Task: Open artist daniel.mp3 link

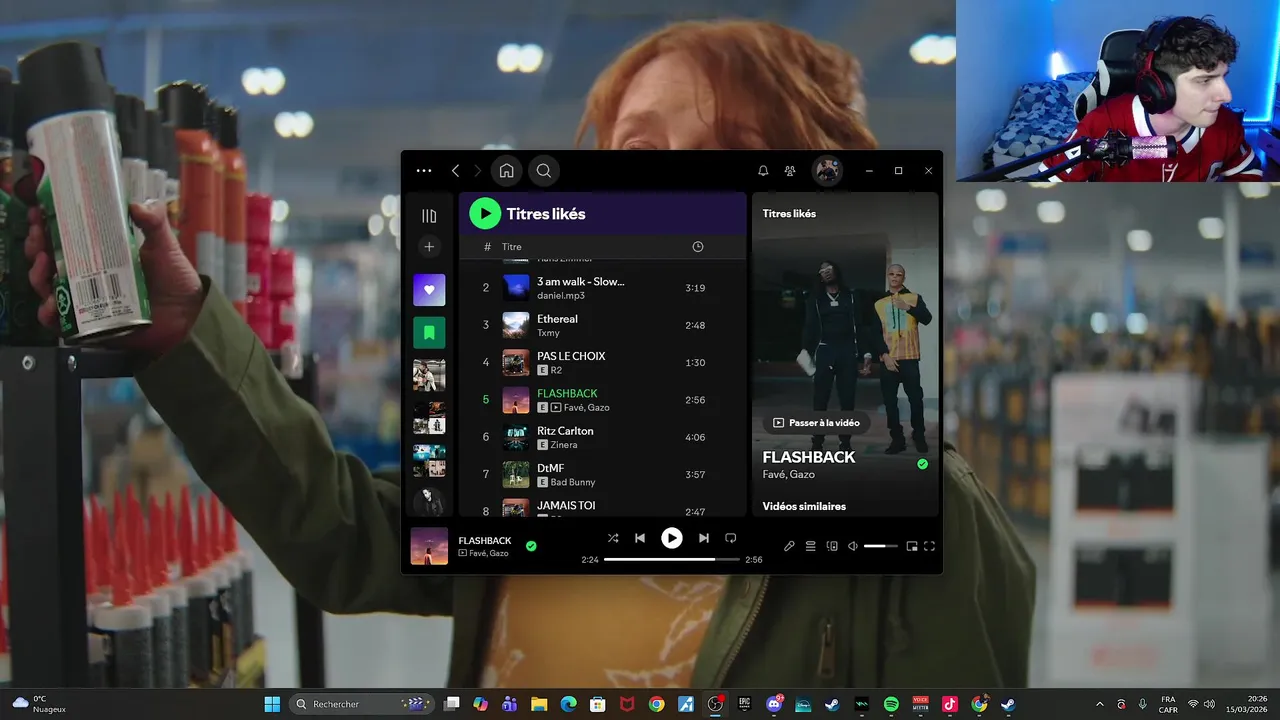Action: point(561,296)
